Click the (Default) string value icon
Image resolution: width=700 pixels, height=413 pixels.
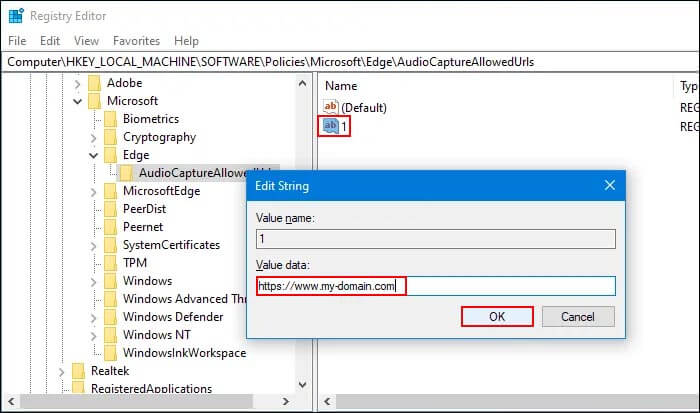click(330, 107)
